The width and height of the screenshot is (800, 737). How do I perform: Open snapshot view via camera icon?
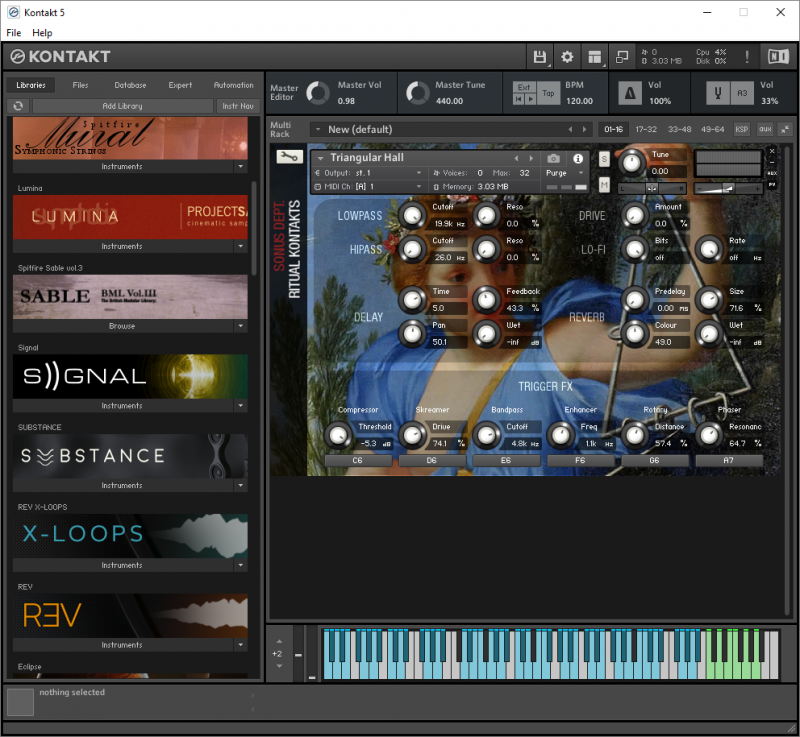pyautogui.click(x=554, y=159)
